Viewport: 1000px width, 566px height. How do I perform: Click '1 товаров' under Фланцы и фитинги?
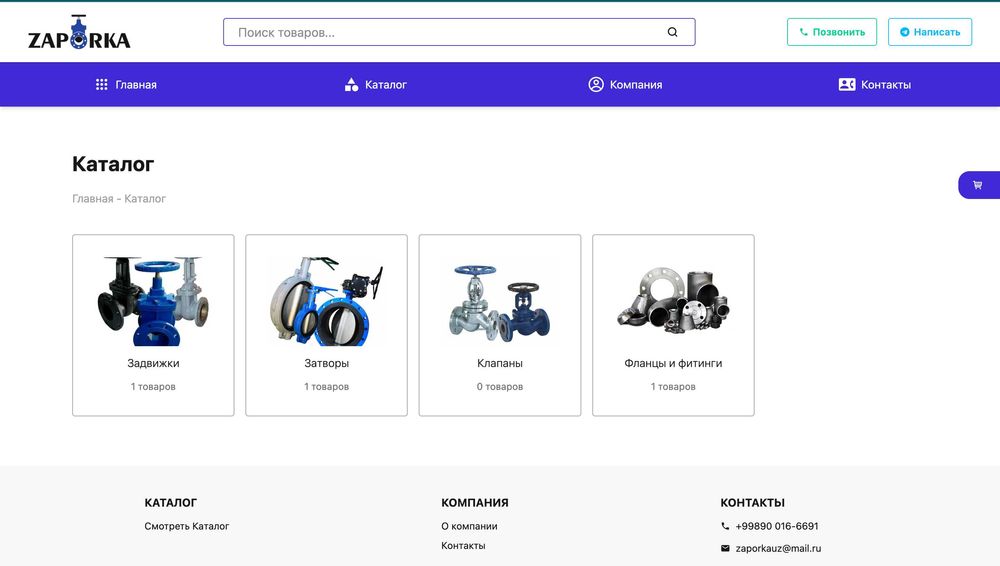tap(673, 387)
